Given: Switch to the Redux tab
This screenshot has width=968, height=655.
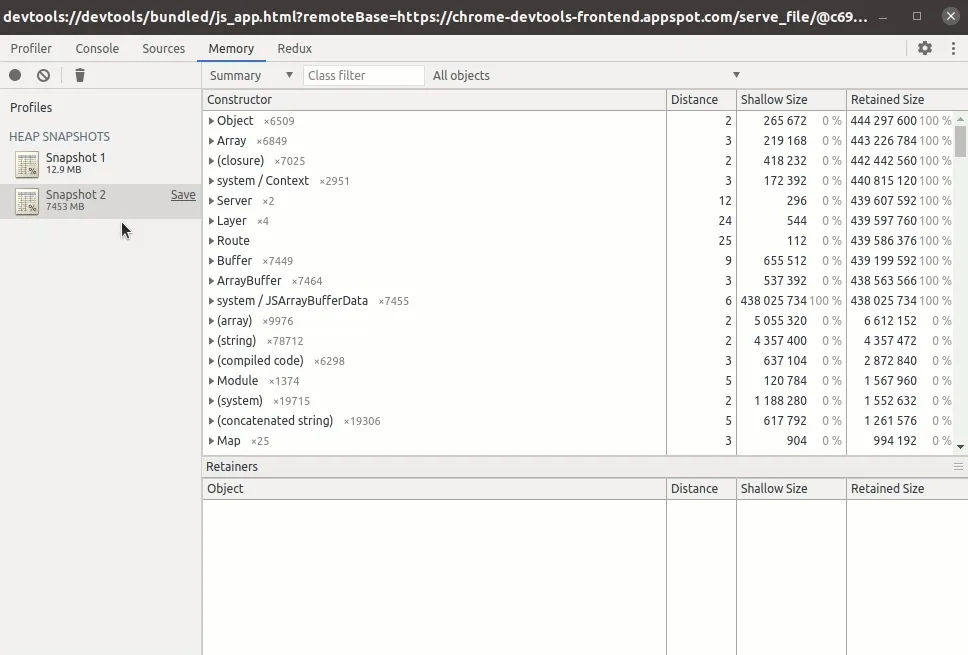Looking at the screenshot, I should coord(294,48).
